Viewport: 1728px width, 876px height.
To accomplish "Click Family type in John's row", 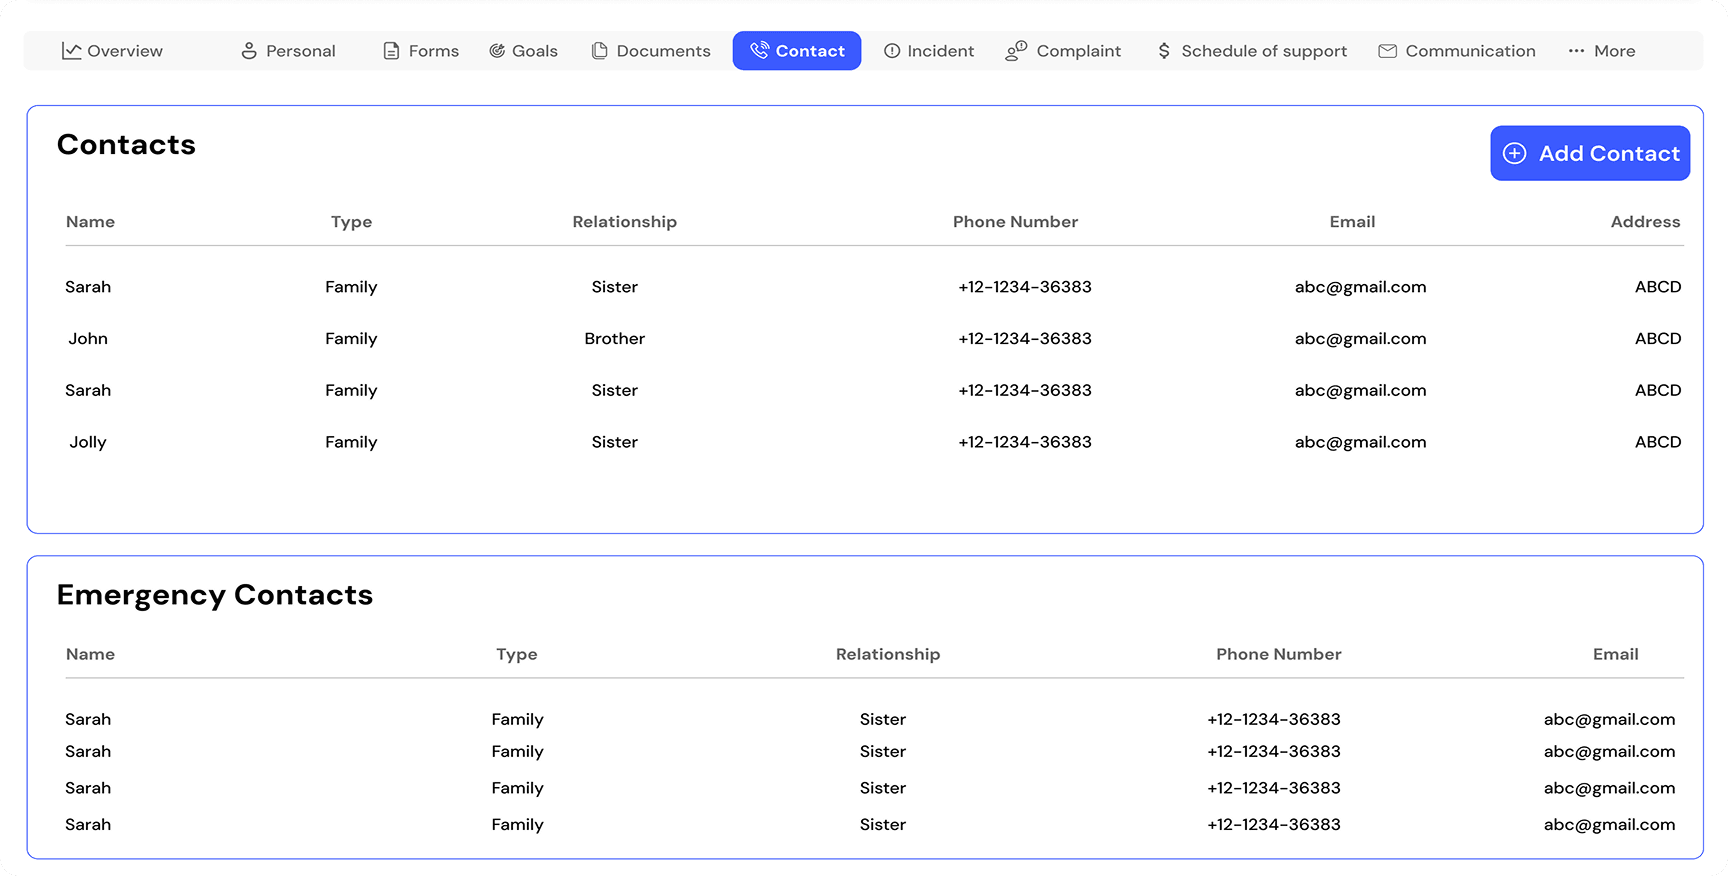I will click(x=351, y=339).
